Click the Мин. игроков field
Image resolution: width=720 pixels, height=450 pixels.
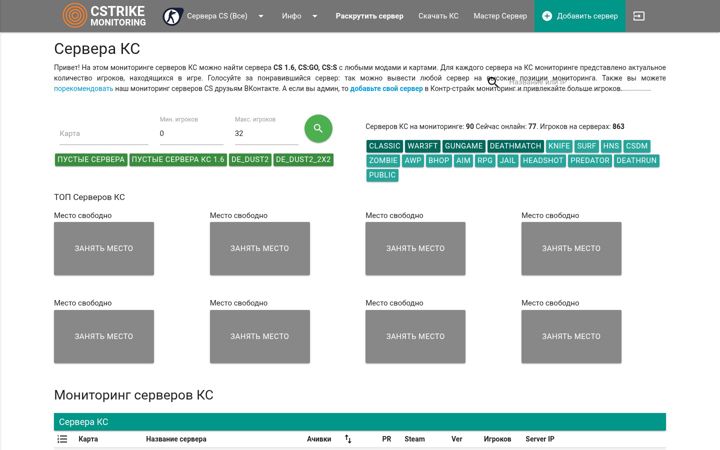click(191, 134)
